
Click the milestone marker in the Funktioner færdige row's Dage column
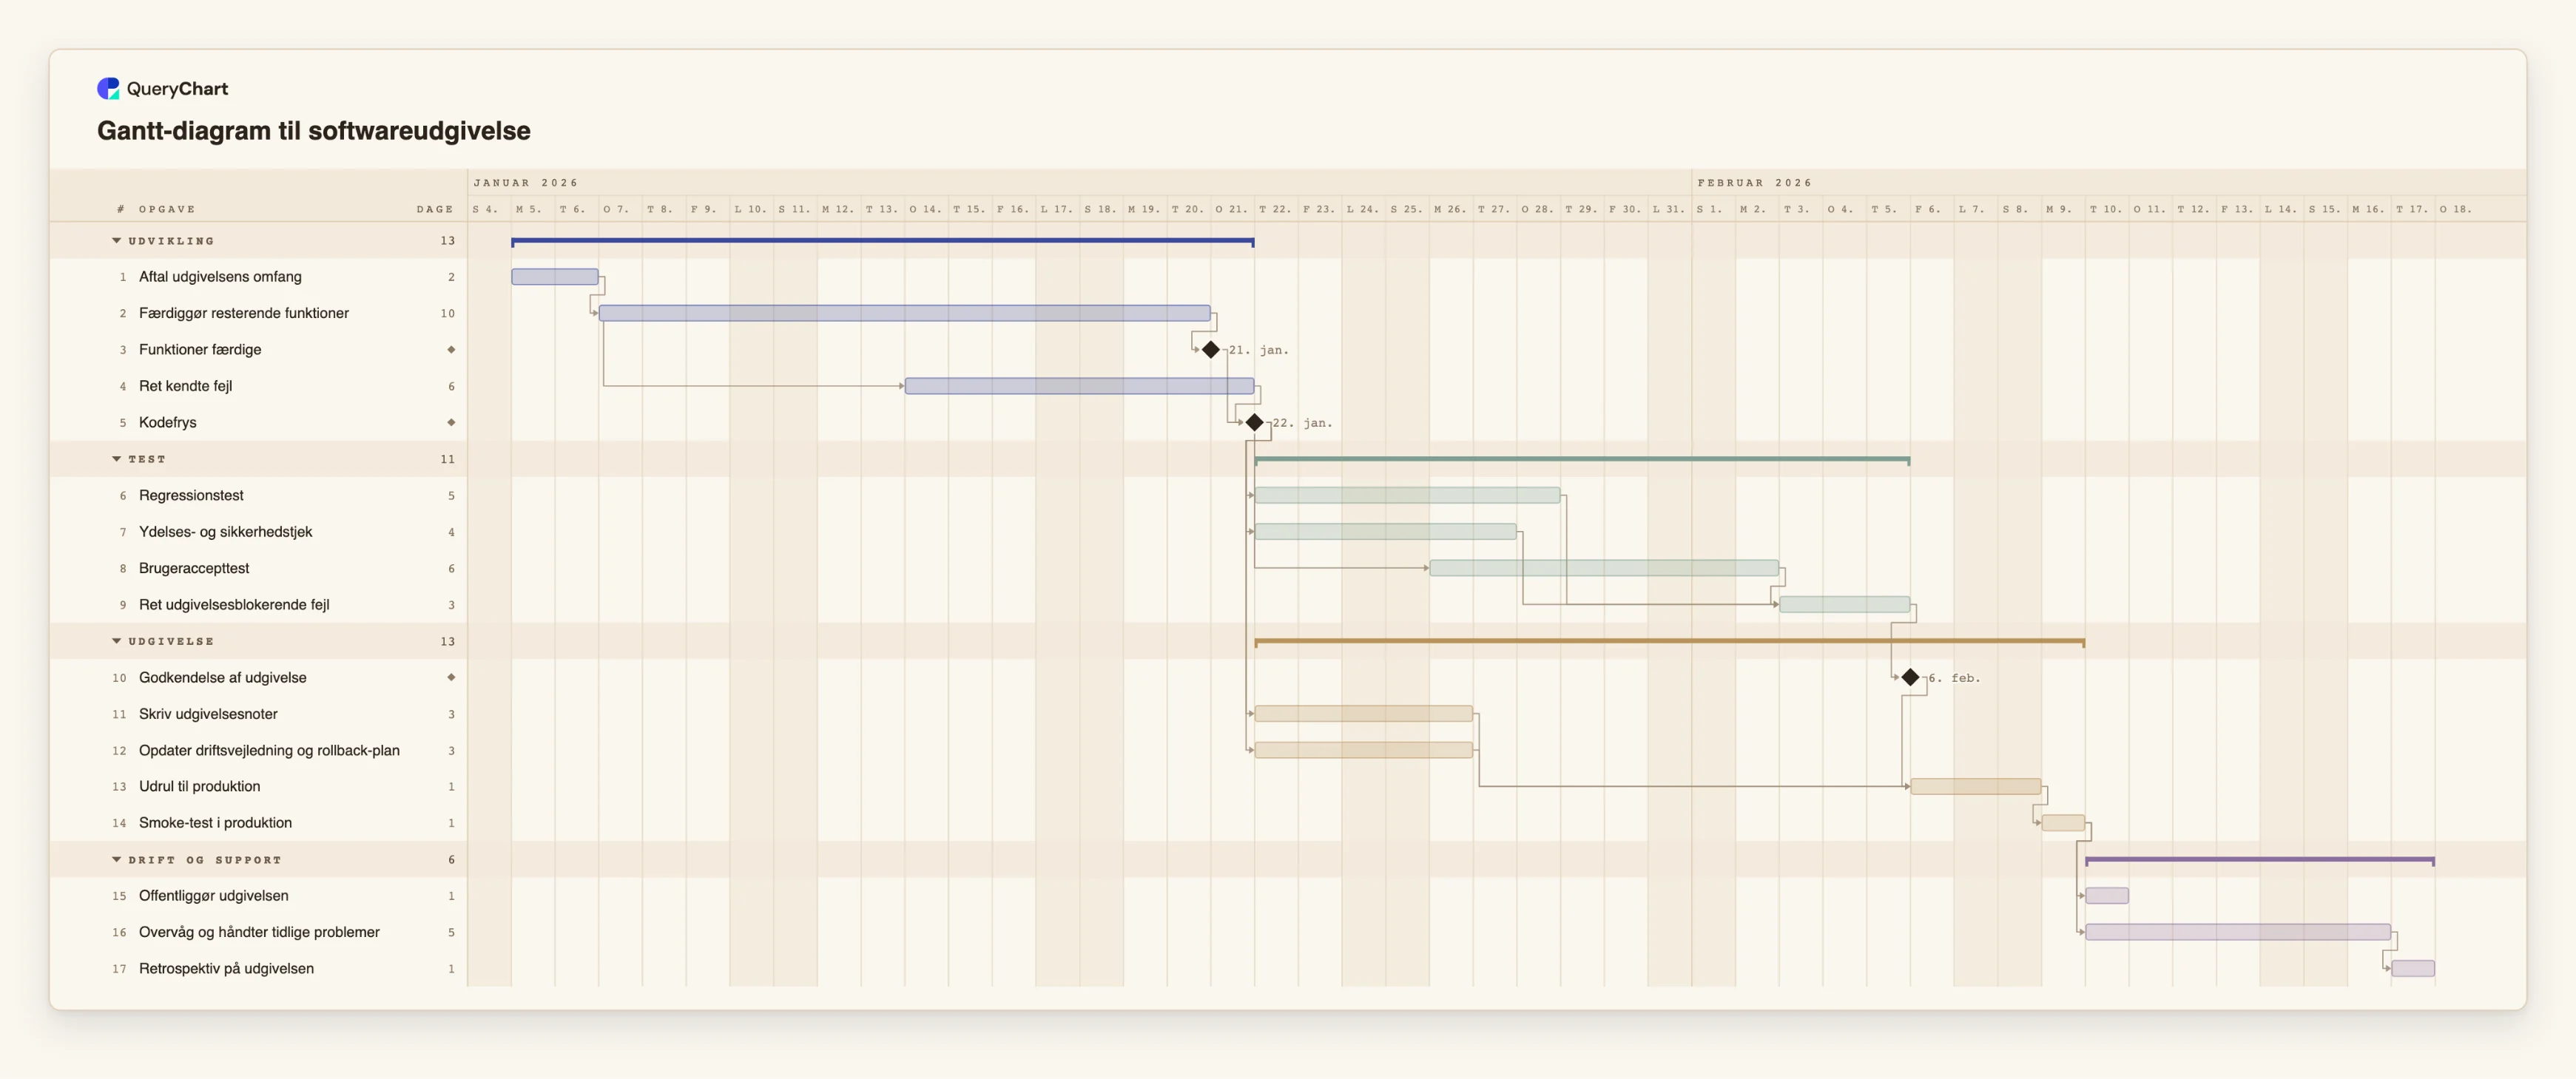click(x=451, y=350)
